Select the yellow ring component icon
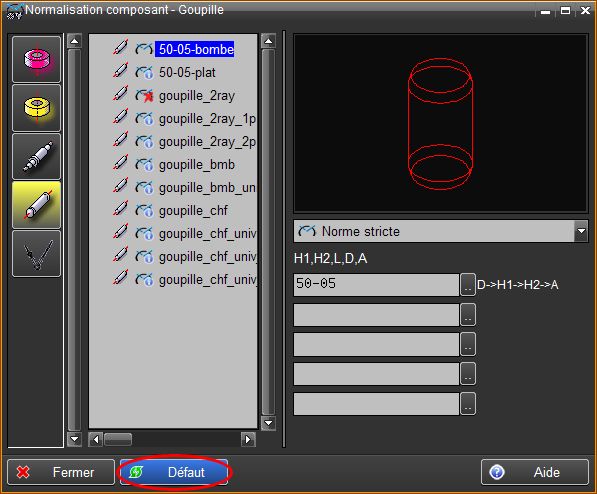Image resolution: width=597 pixels, height=494 pixels. [x=37, y=108]
